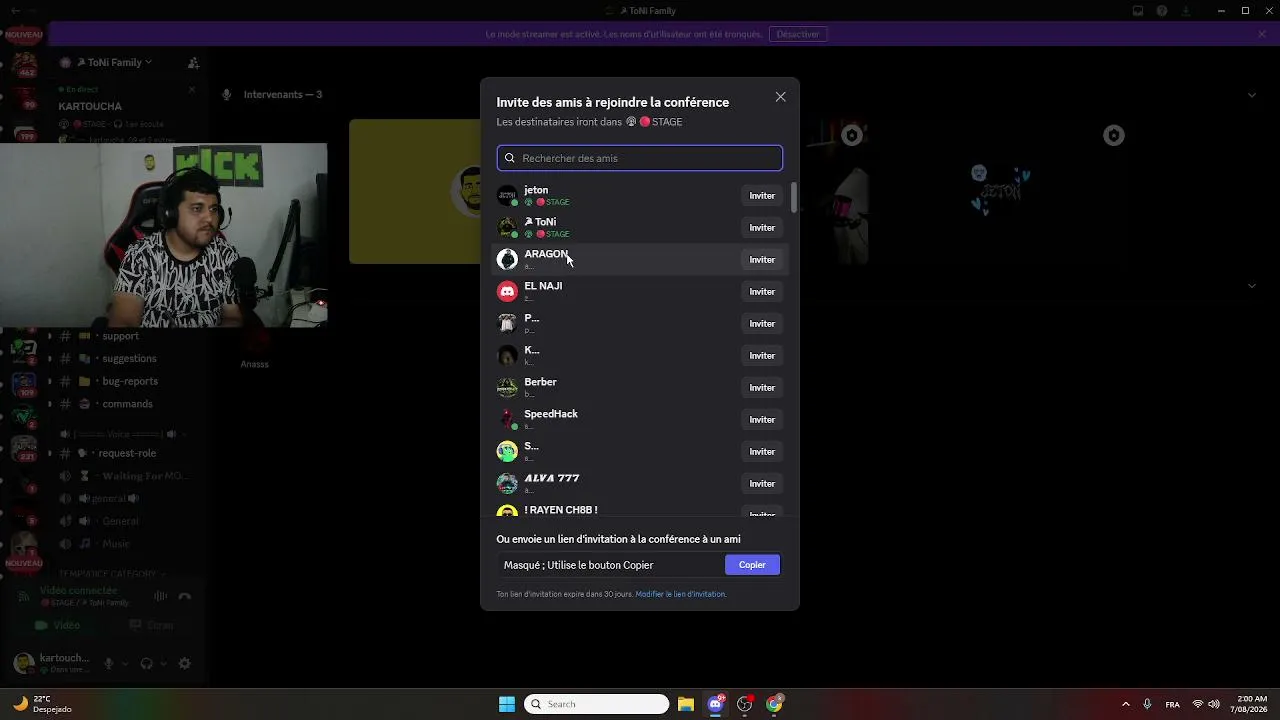Open the server icon with 221 badge
The height and width of the screenshot is (720, 1280).
[x=23, y=446]
